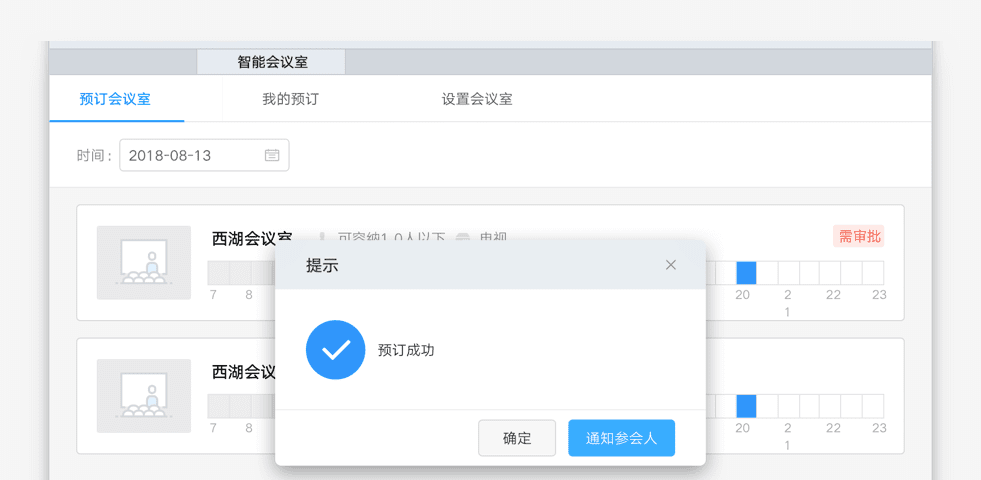Click the meeting room image on the 需审批 card
The image size is (981, 480).
143,263
